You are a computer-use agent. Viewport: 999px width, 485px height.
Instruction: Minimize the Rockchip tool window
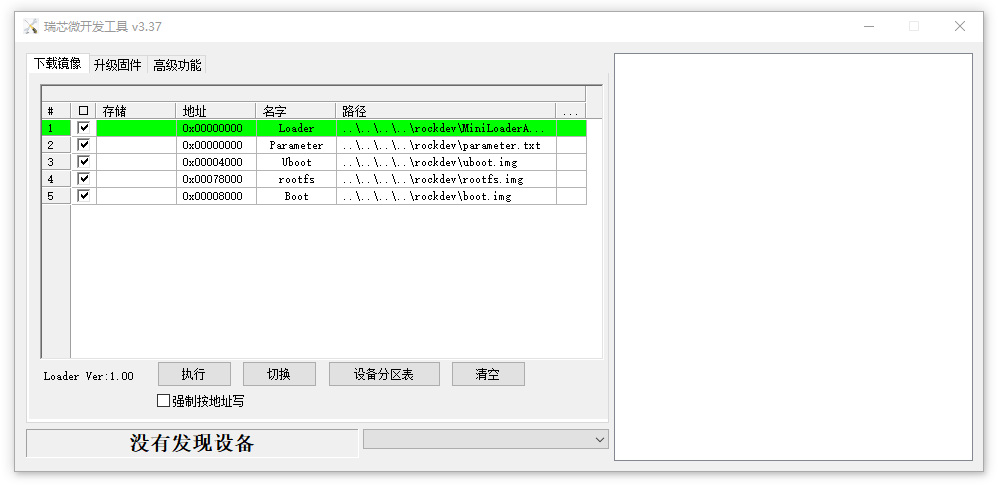coord(868,26)
